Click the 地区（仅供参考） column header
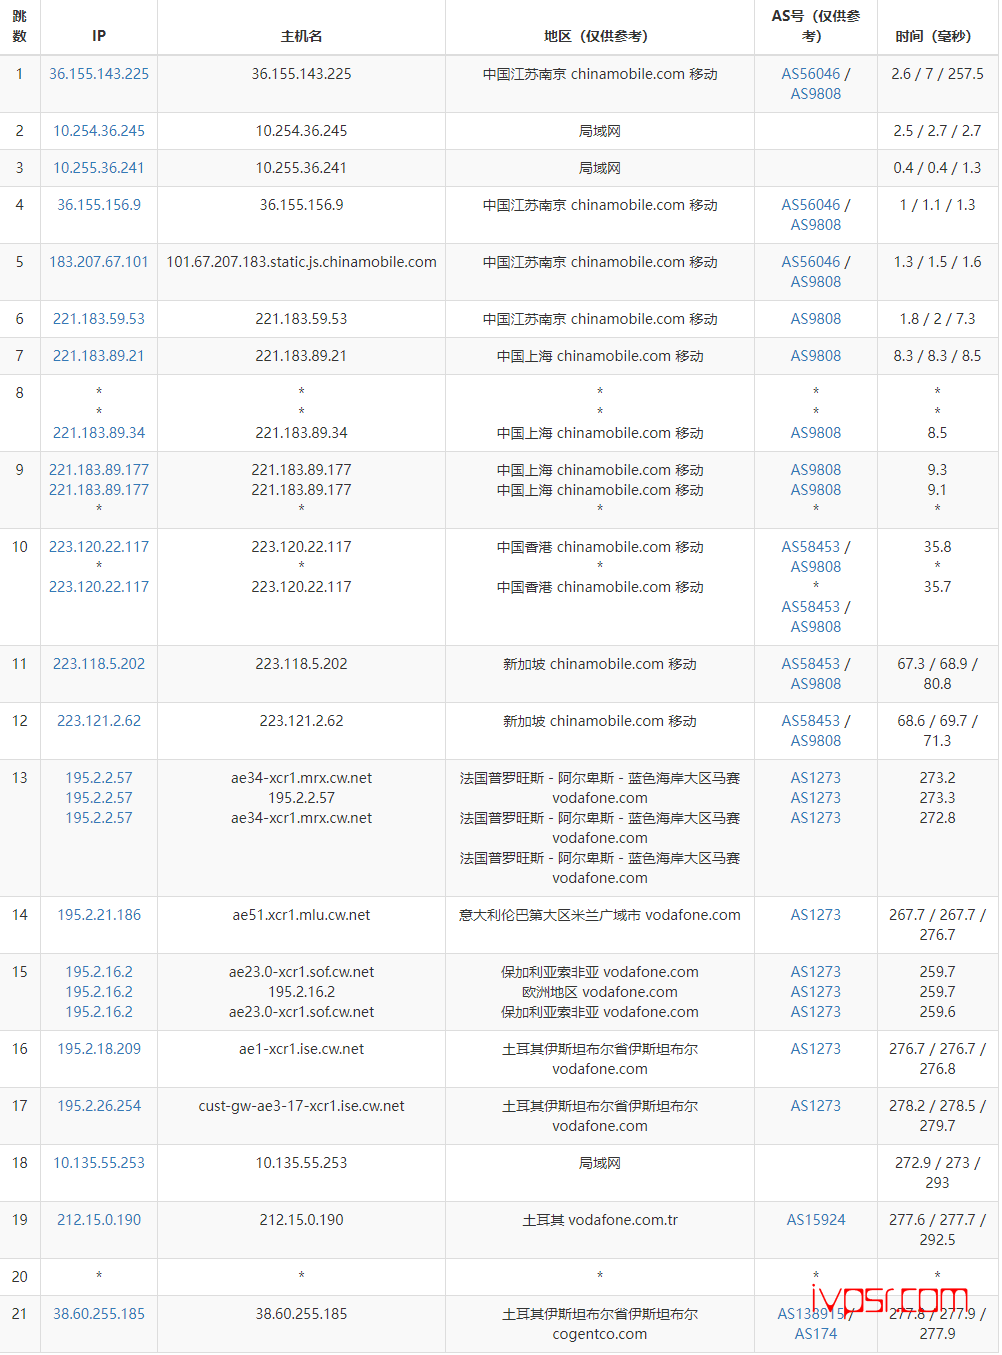Image resolution: width=1002 pixels, height=1355 pixels. (600, 36)
